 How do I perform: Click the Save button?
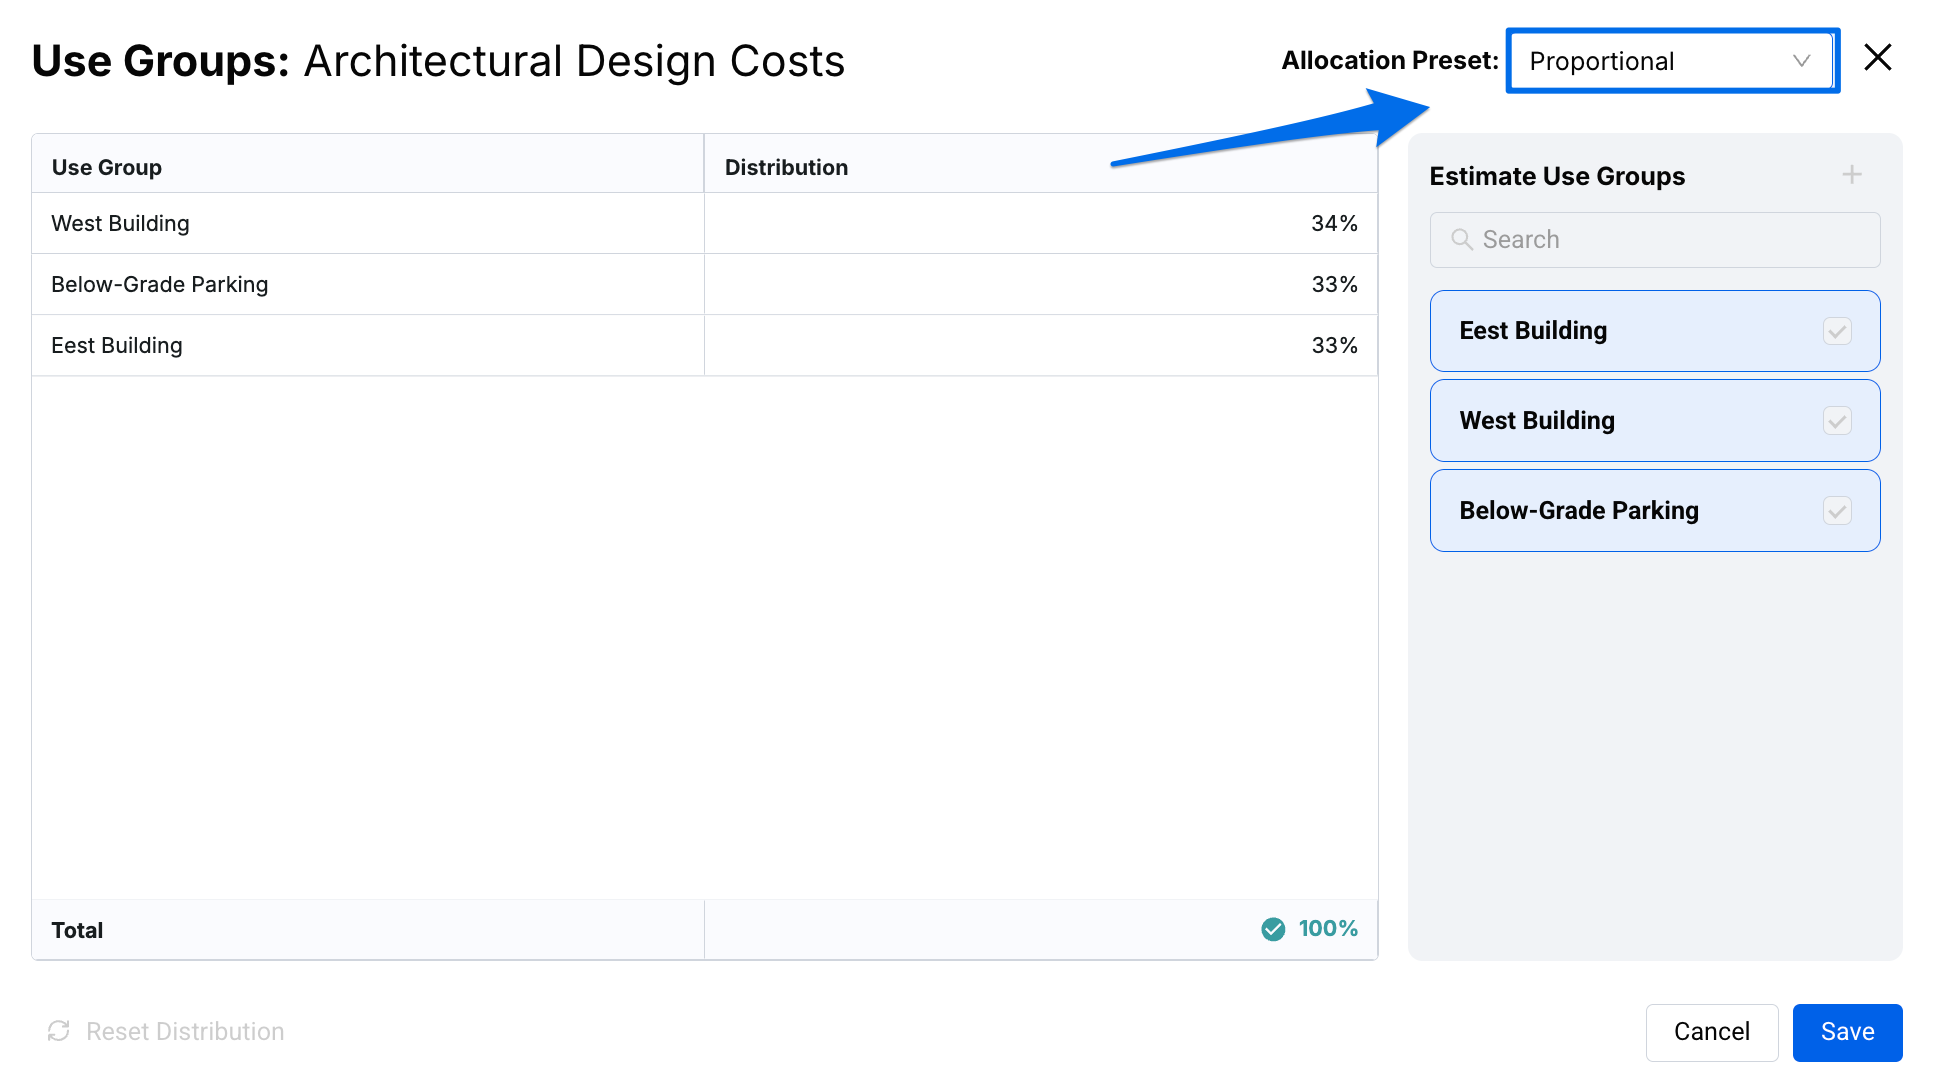pos(1846,1032)
